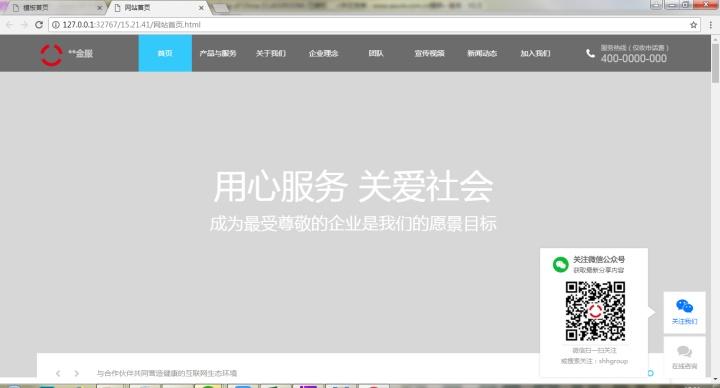Select 企业理念 in the navigation bar
This screenshot has width=720, height=388.
click(x=323, y=53)
